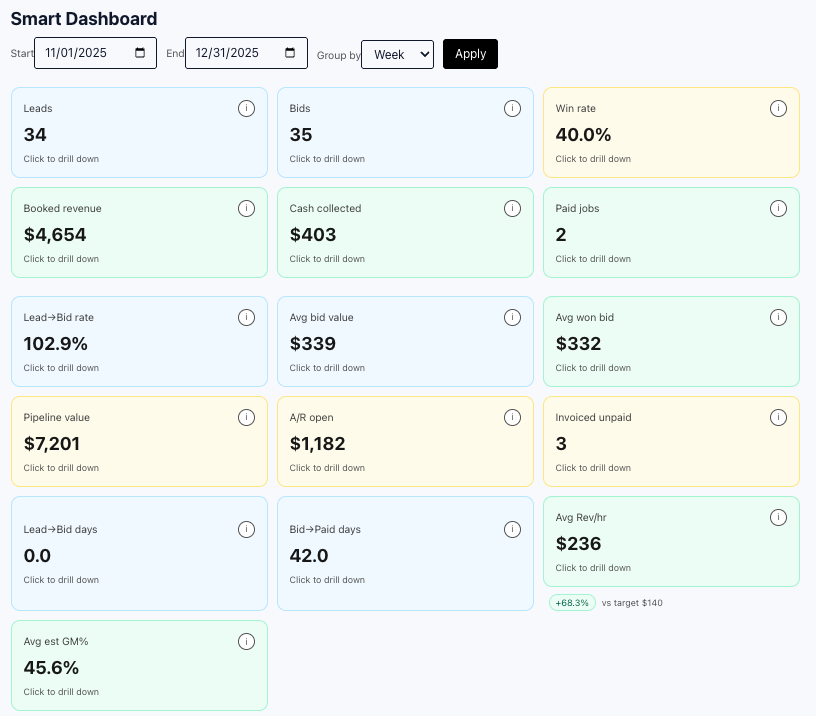This screenshot has height=716, width=816.
Task: Click the A/R open info icon
Action: [512, 417]
